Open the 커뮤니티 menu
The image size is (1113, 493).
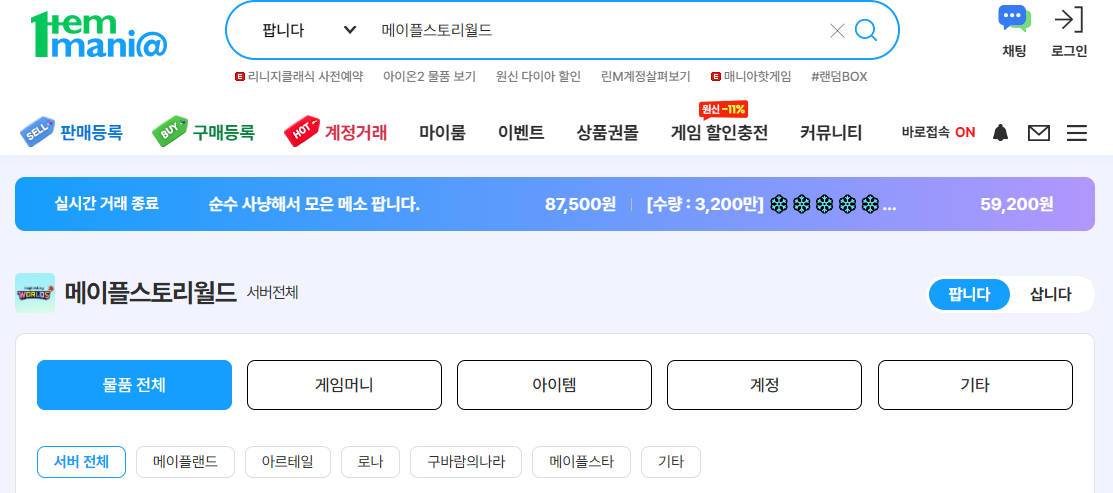click(831, 133)
